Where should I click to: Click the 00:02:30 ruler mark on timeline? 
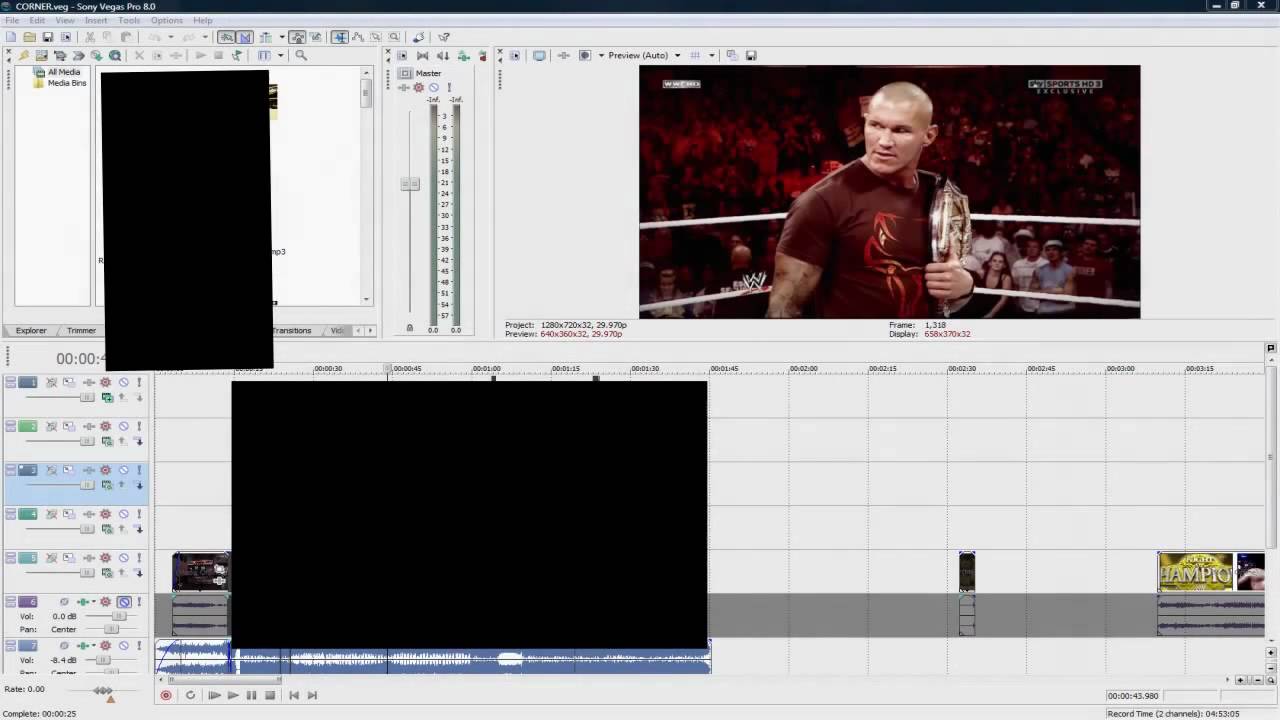tap(961, 369)
